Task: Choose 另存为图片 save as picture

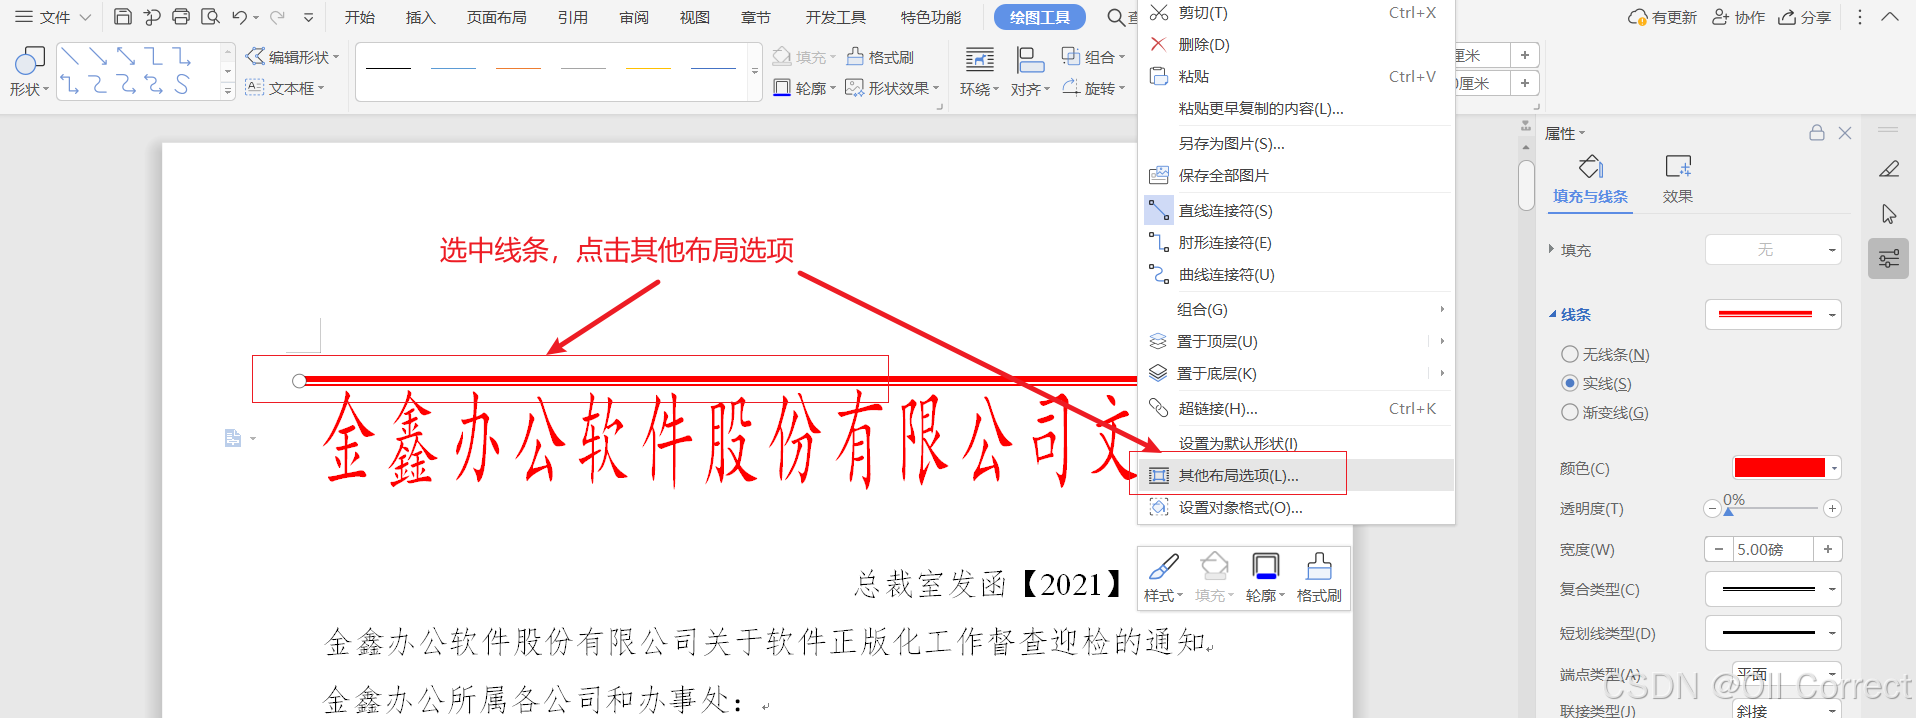Action: click(x=1296, y=143)
